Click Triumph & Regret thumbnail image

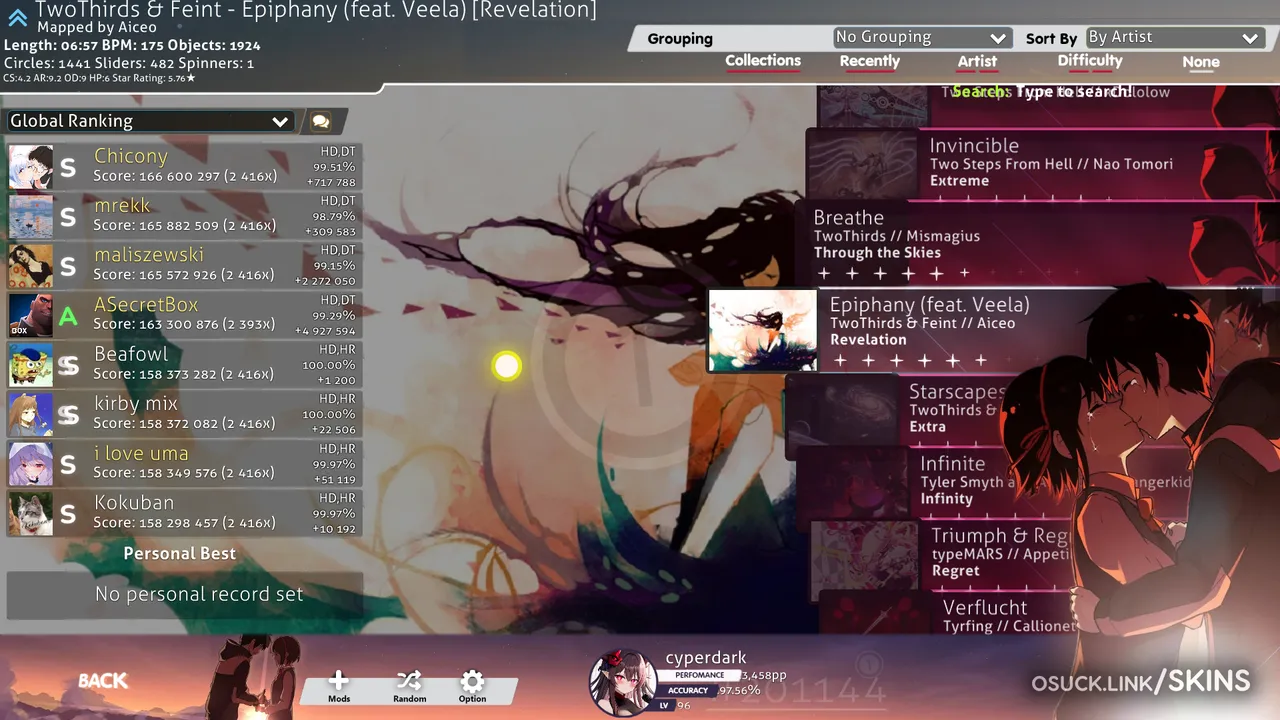click(x=866, y=554)
